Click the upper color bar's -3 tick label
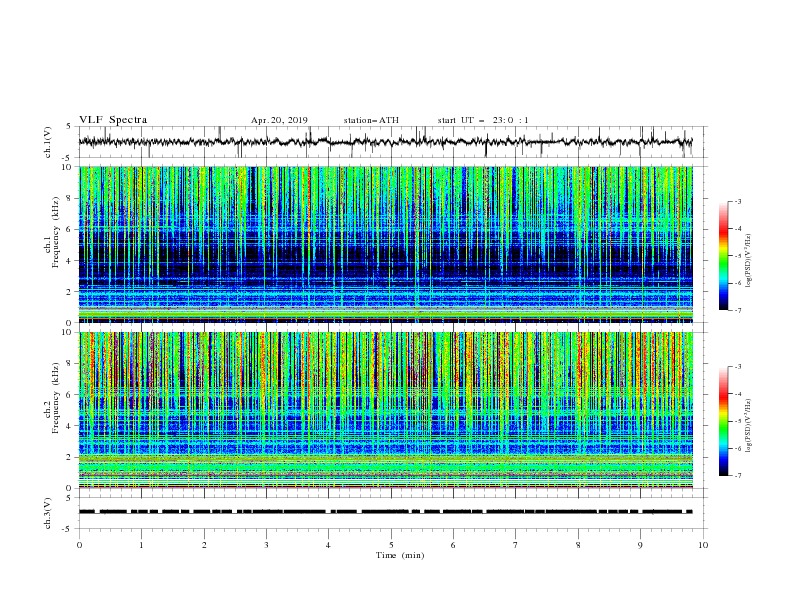 click(738, 201)
